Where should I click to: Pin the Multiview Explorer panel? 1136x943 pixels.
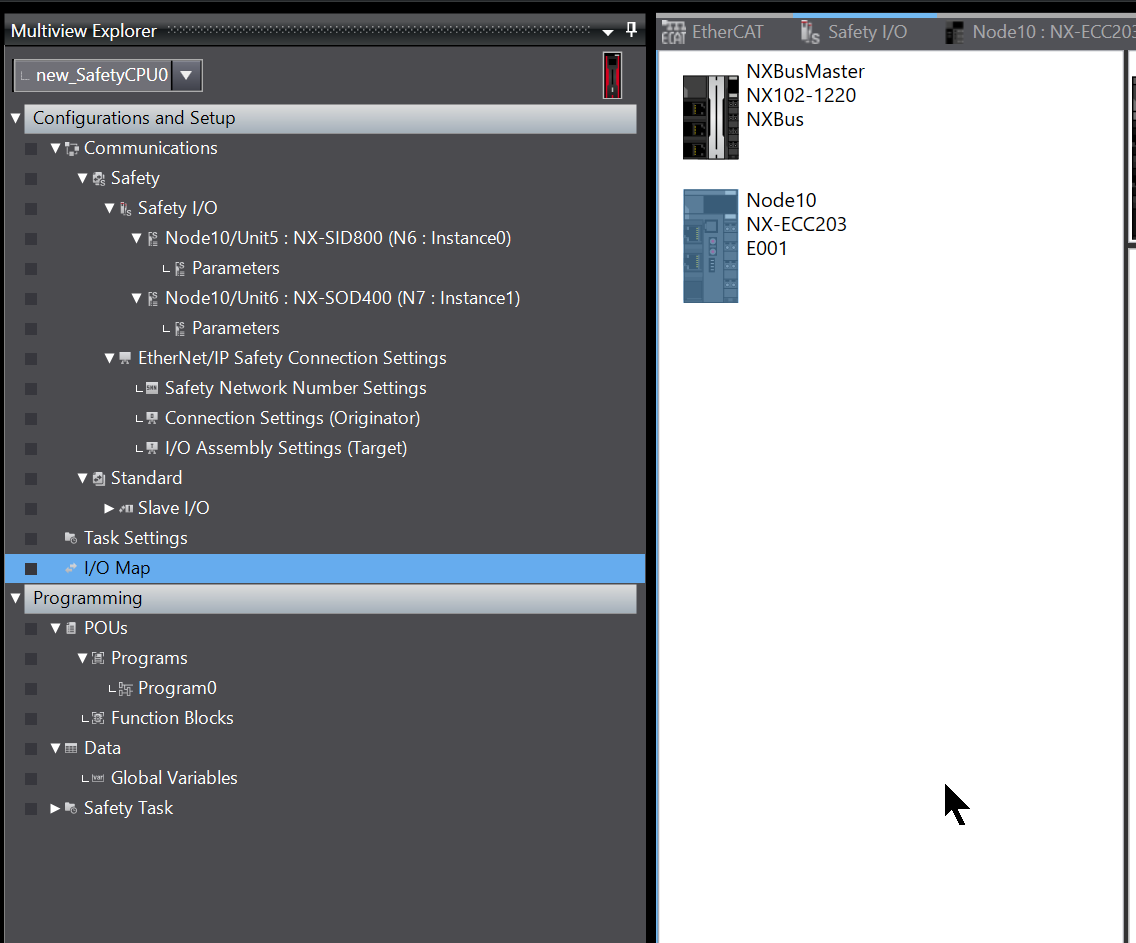[x=631, y=30]
